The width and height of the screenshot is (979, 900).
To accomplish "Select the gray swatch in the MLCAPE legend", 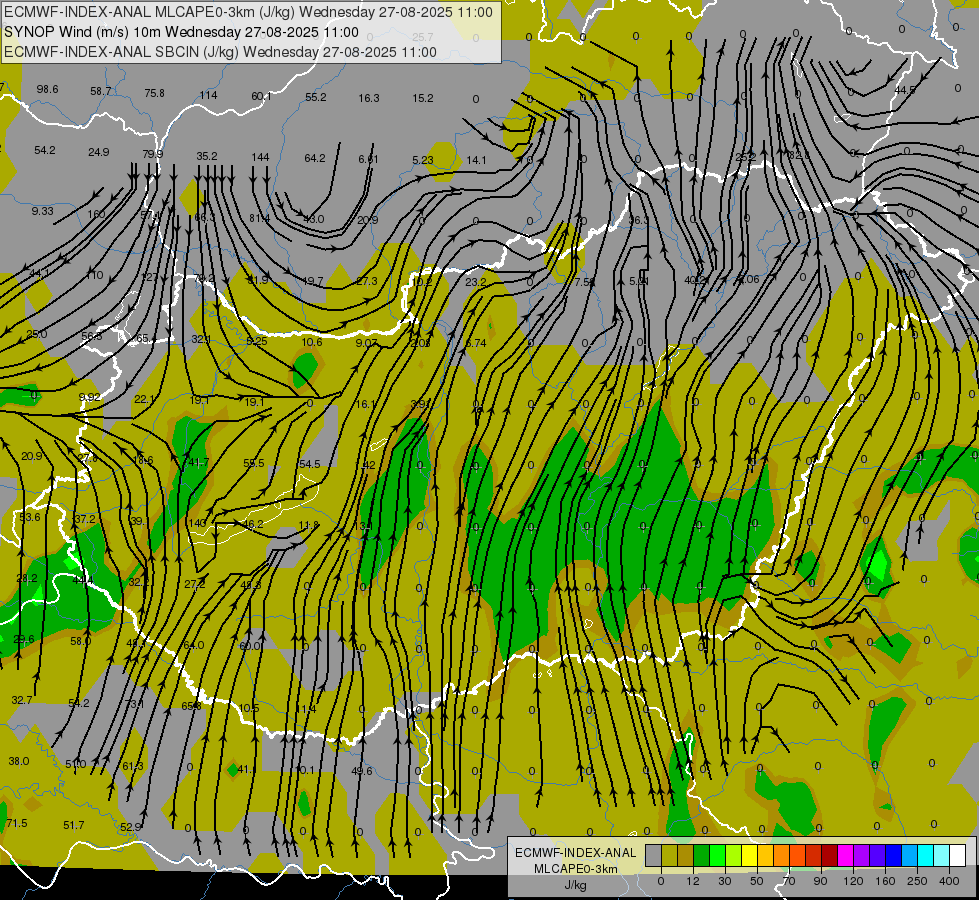I will (x=654, y=855).
